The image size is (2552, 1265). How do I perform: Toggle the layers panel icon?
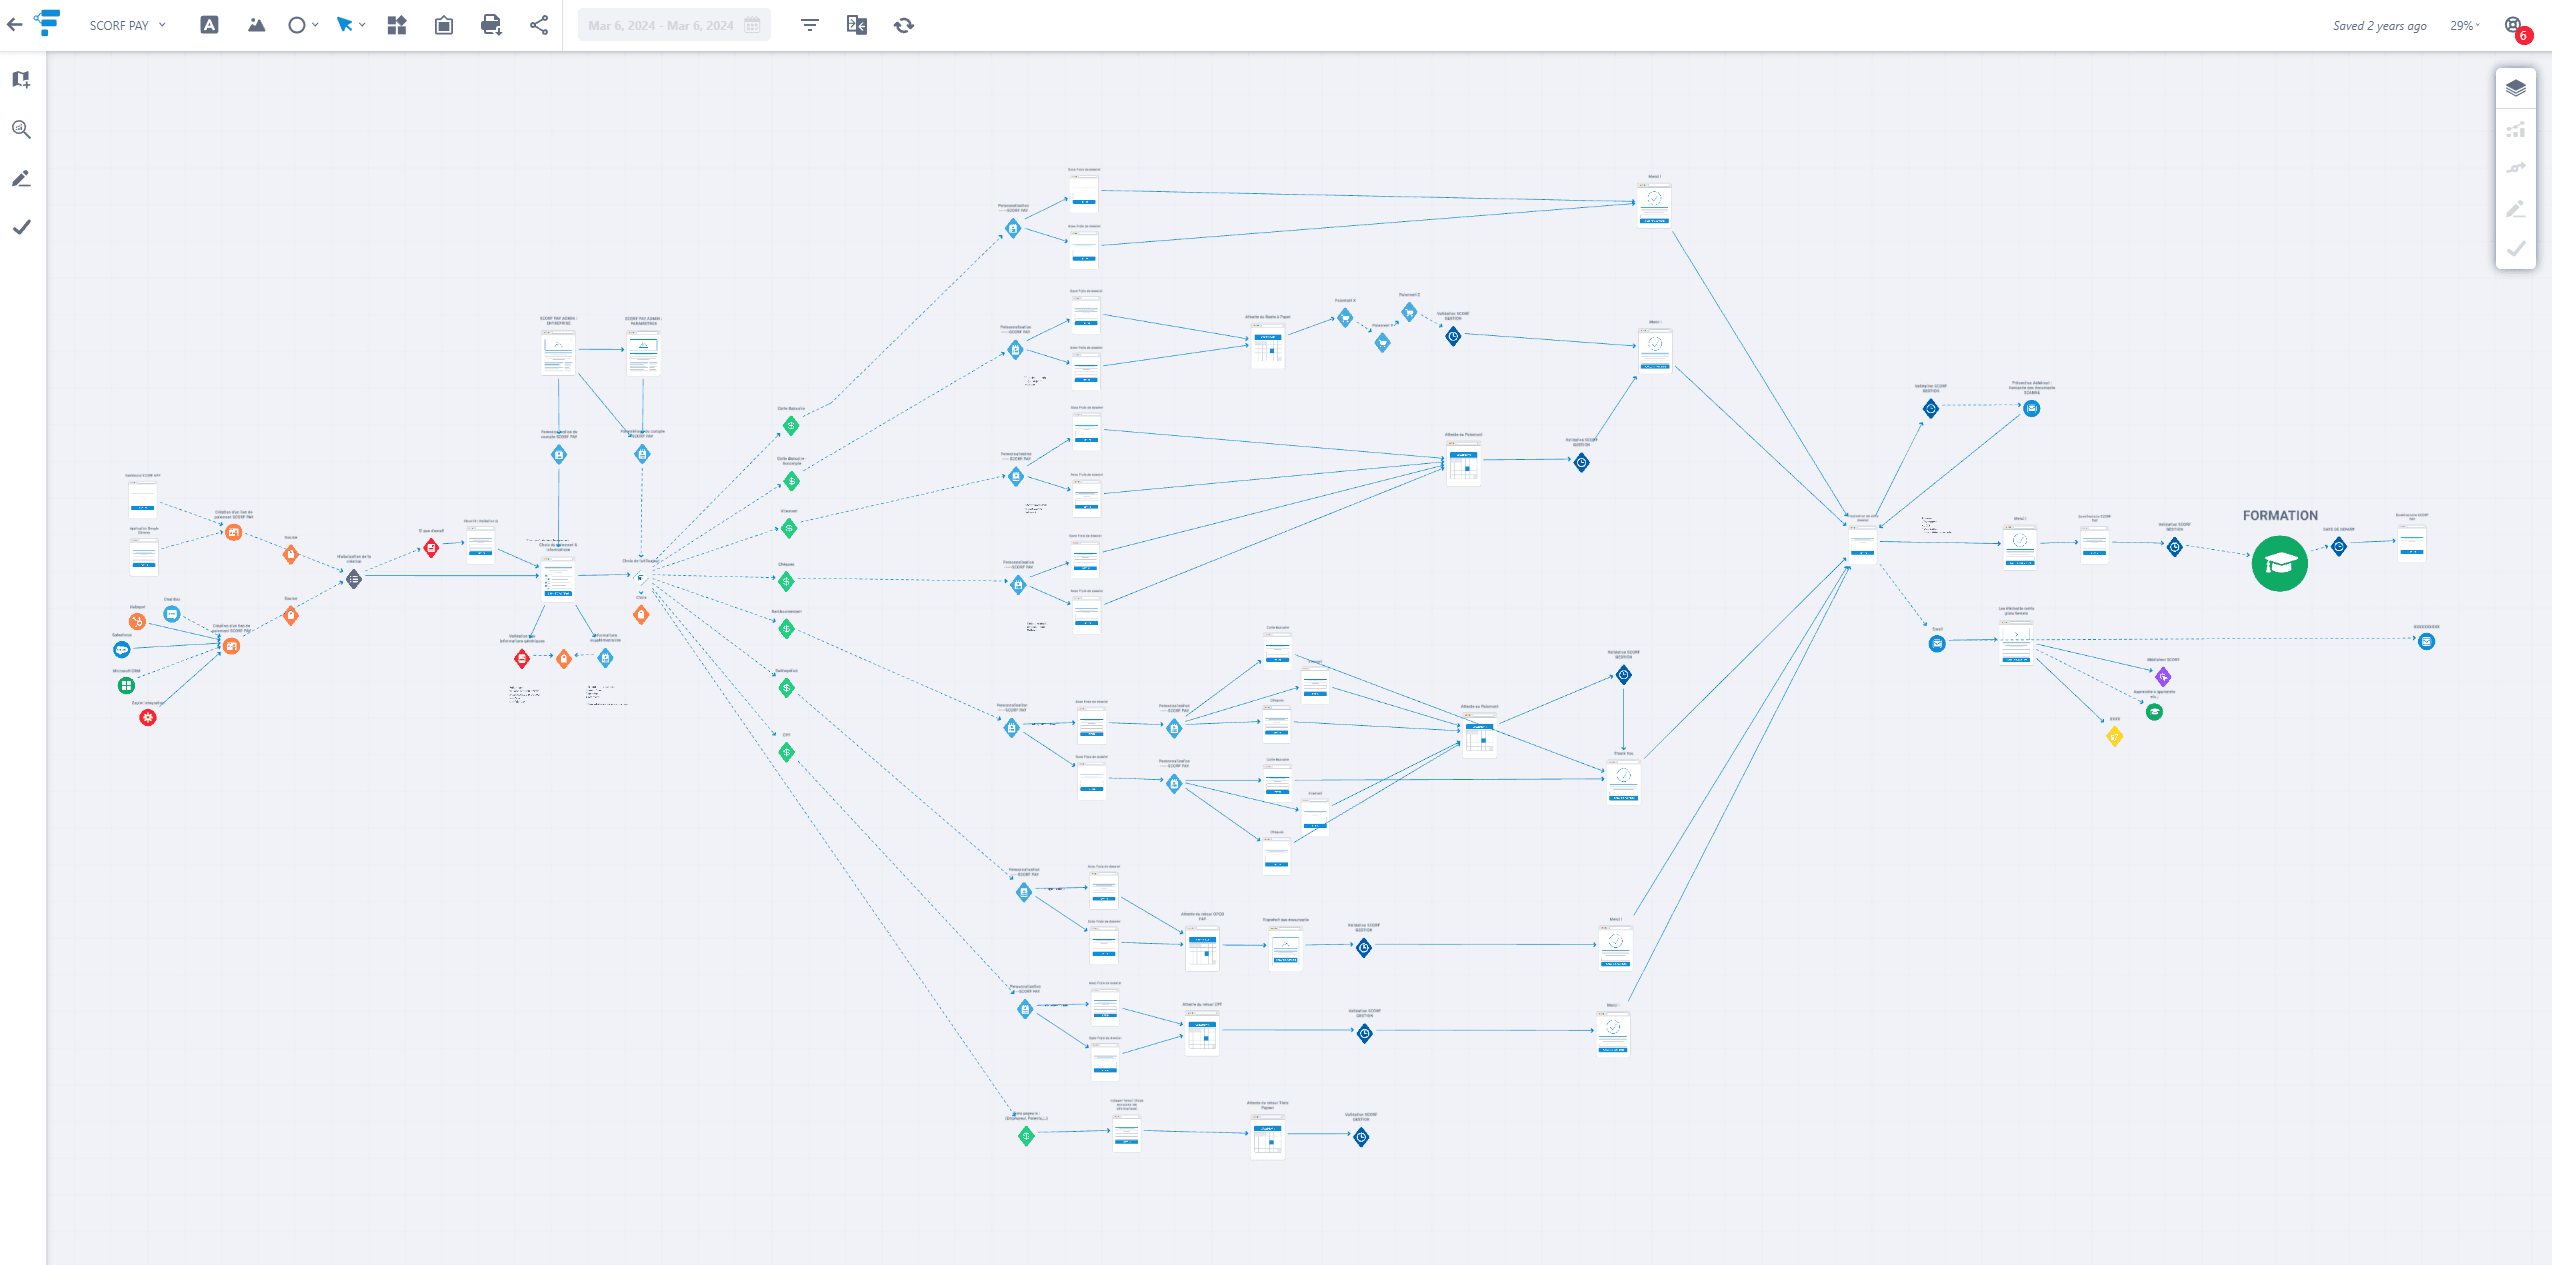point(2516,88)
